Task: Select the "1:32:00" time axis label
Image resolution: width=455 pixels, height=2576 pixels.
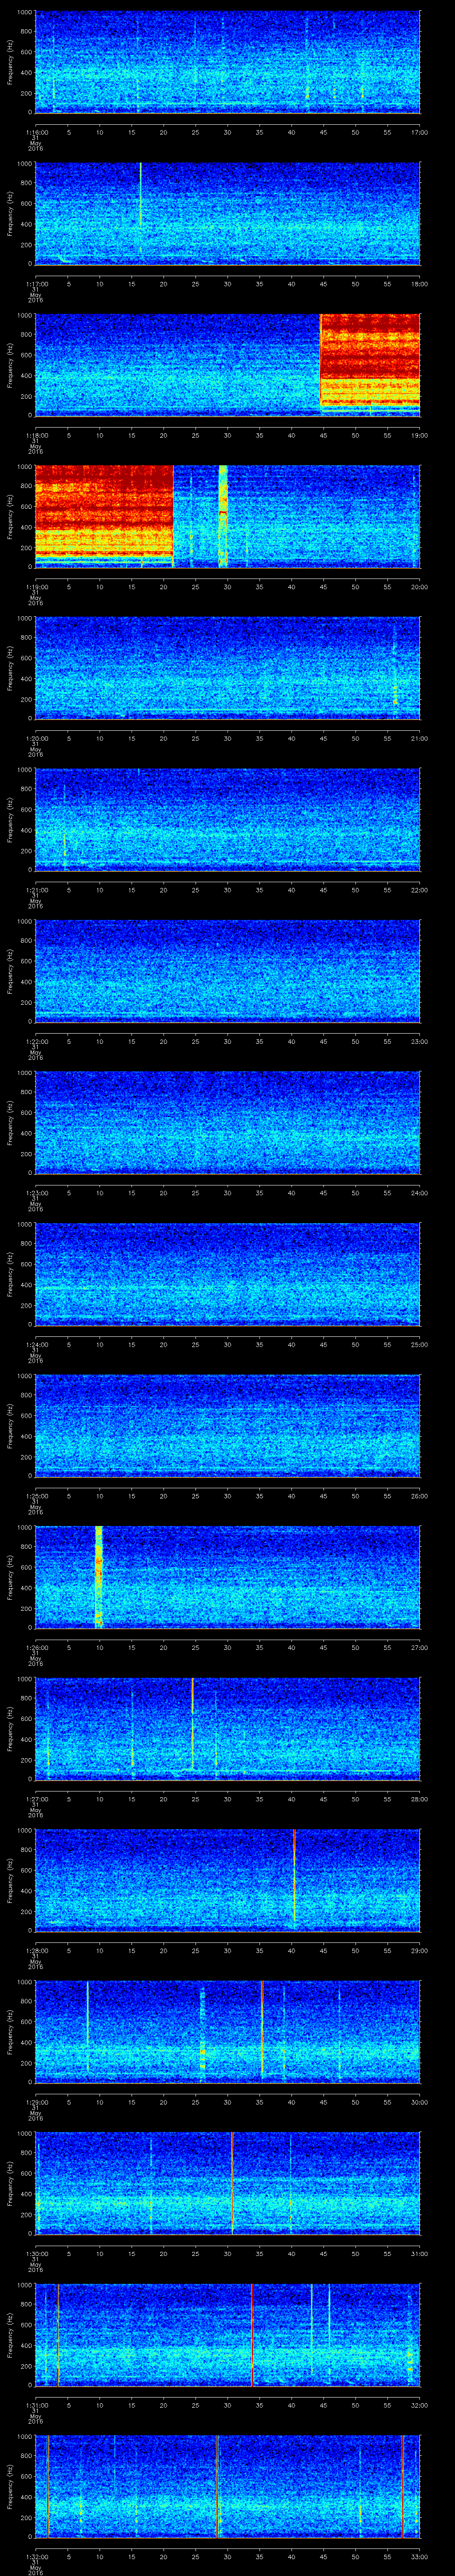Action: point(36,2556)
